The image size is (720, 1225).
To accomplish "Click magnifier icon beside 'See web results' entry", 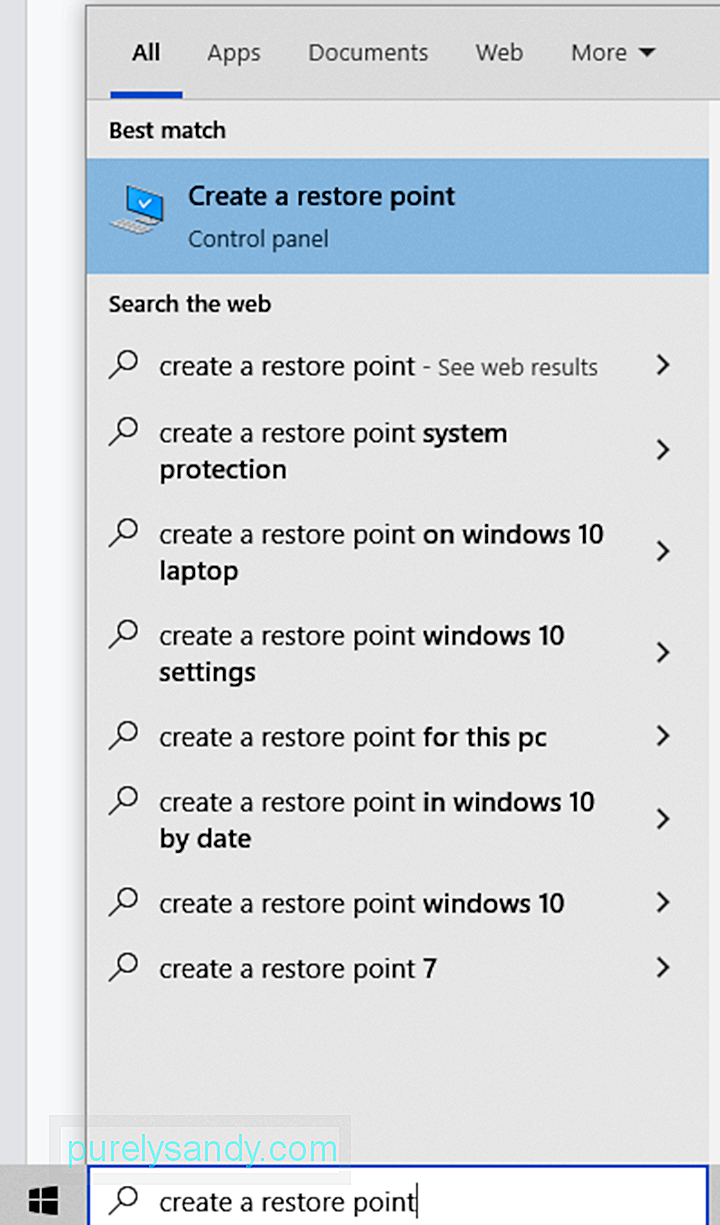I will click(124, 364).
